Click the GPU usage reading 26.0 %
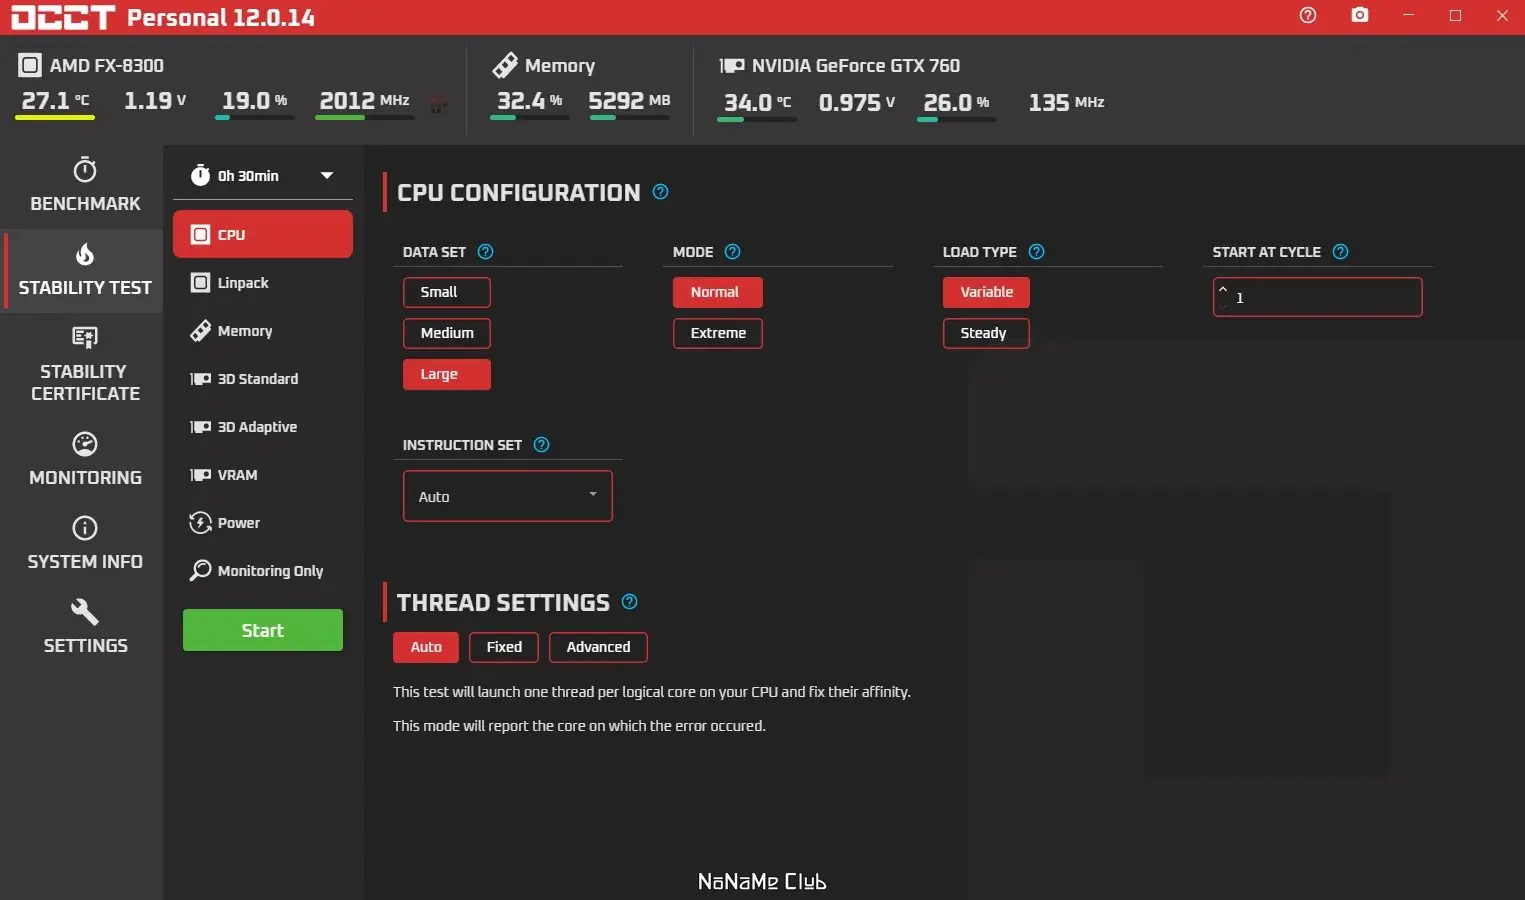Image resolution: width=1525 pixels, height=900 pixels. click(x=956, y=102)
